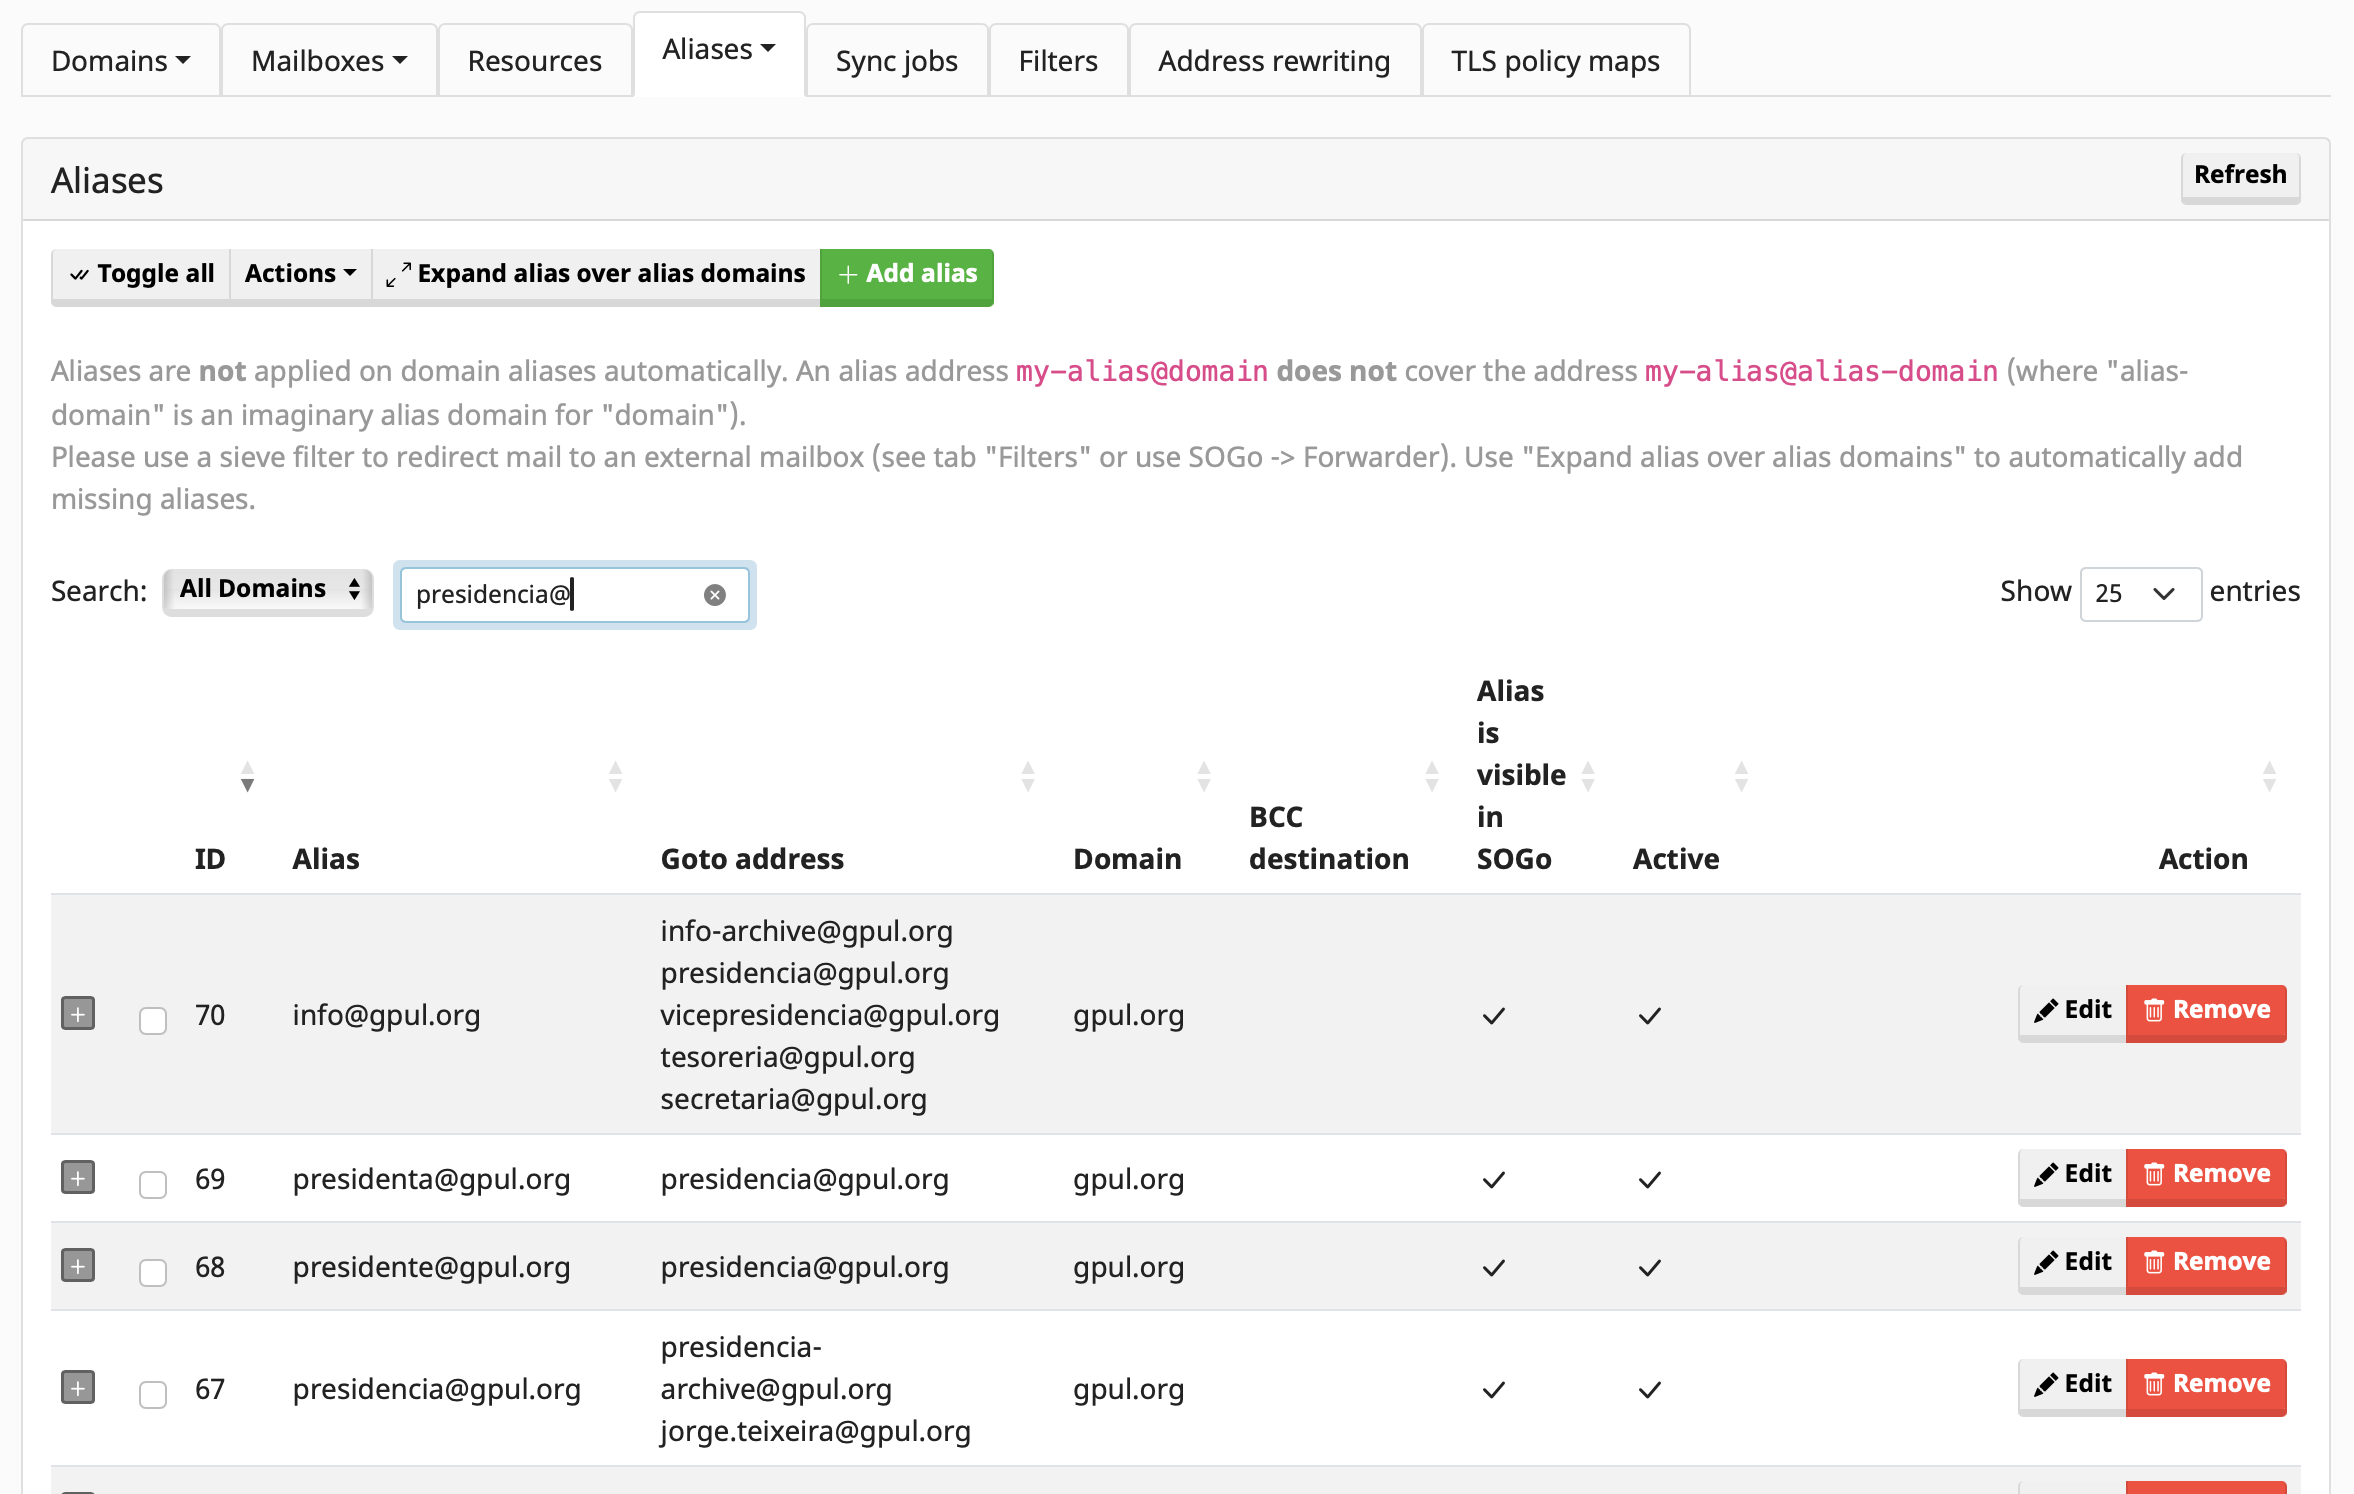Screen dimensions: 2354x1494
Task: Switch to the Resources tab
Action: 535,61
